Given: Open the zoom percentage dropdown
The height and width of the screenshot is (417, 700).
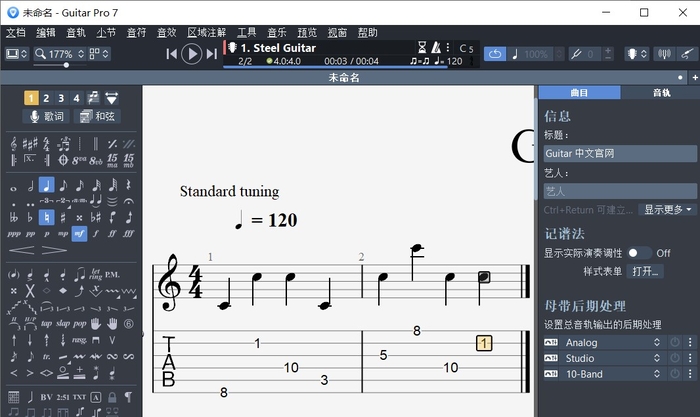Looking at the screenshot, I should (x=82, y=54).
